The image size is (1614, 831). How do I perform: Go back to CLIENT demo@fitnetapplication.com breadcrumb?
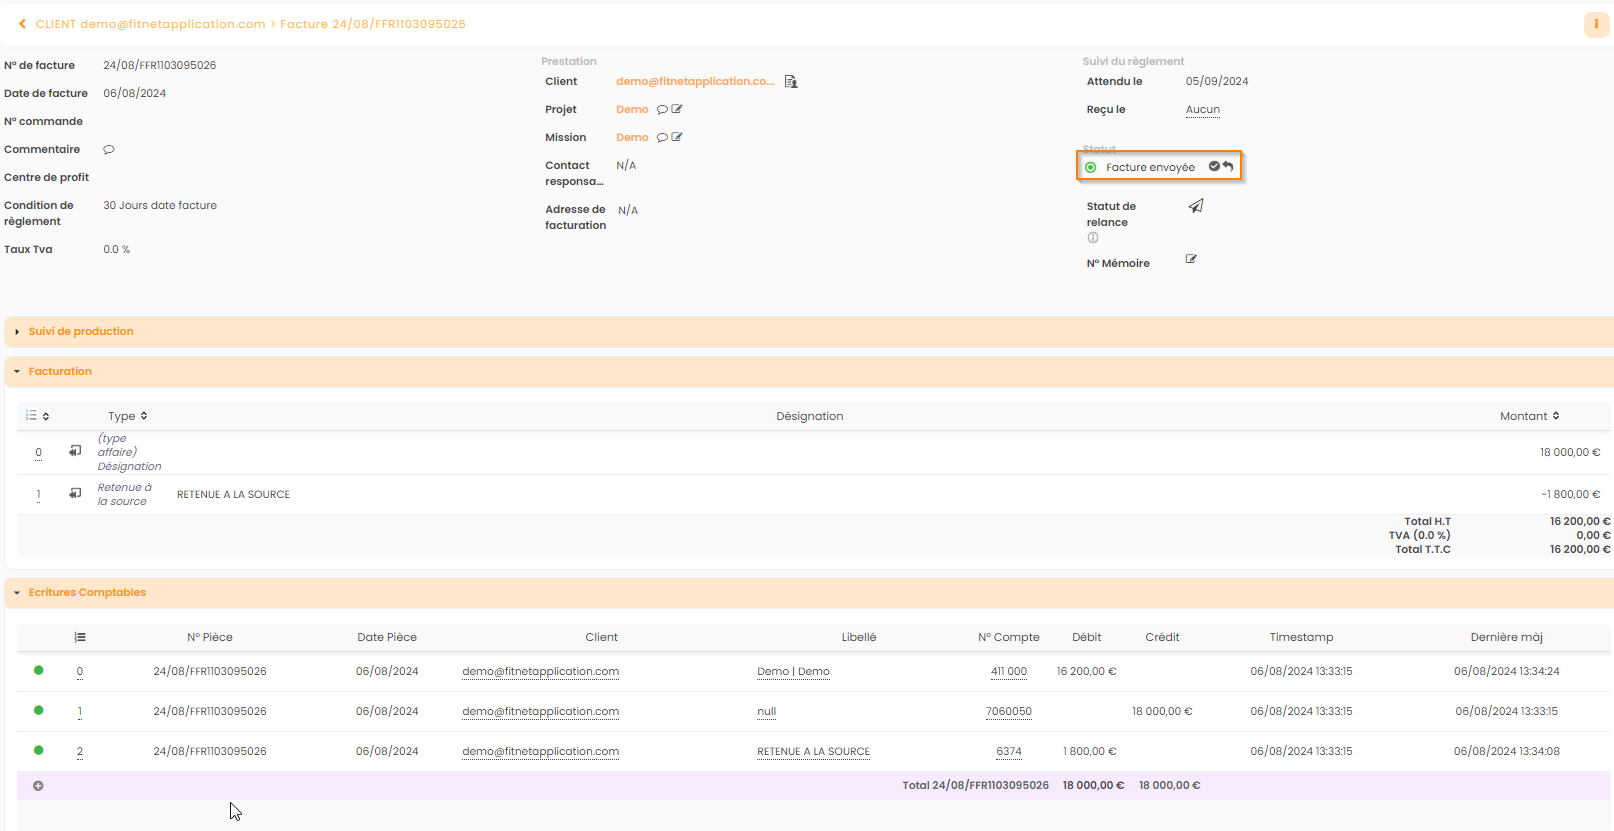[x=150, y=24]
